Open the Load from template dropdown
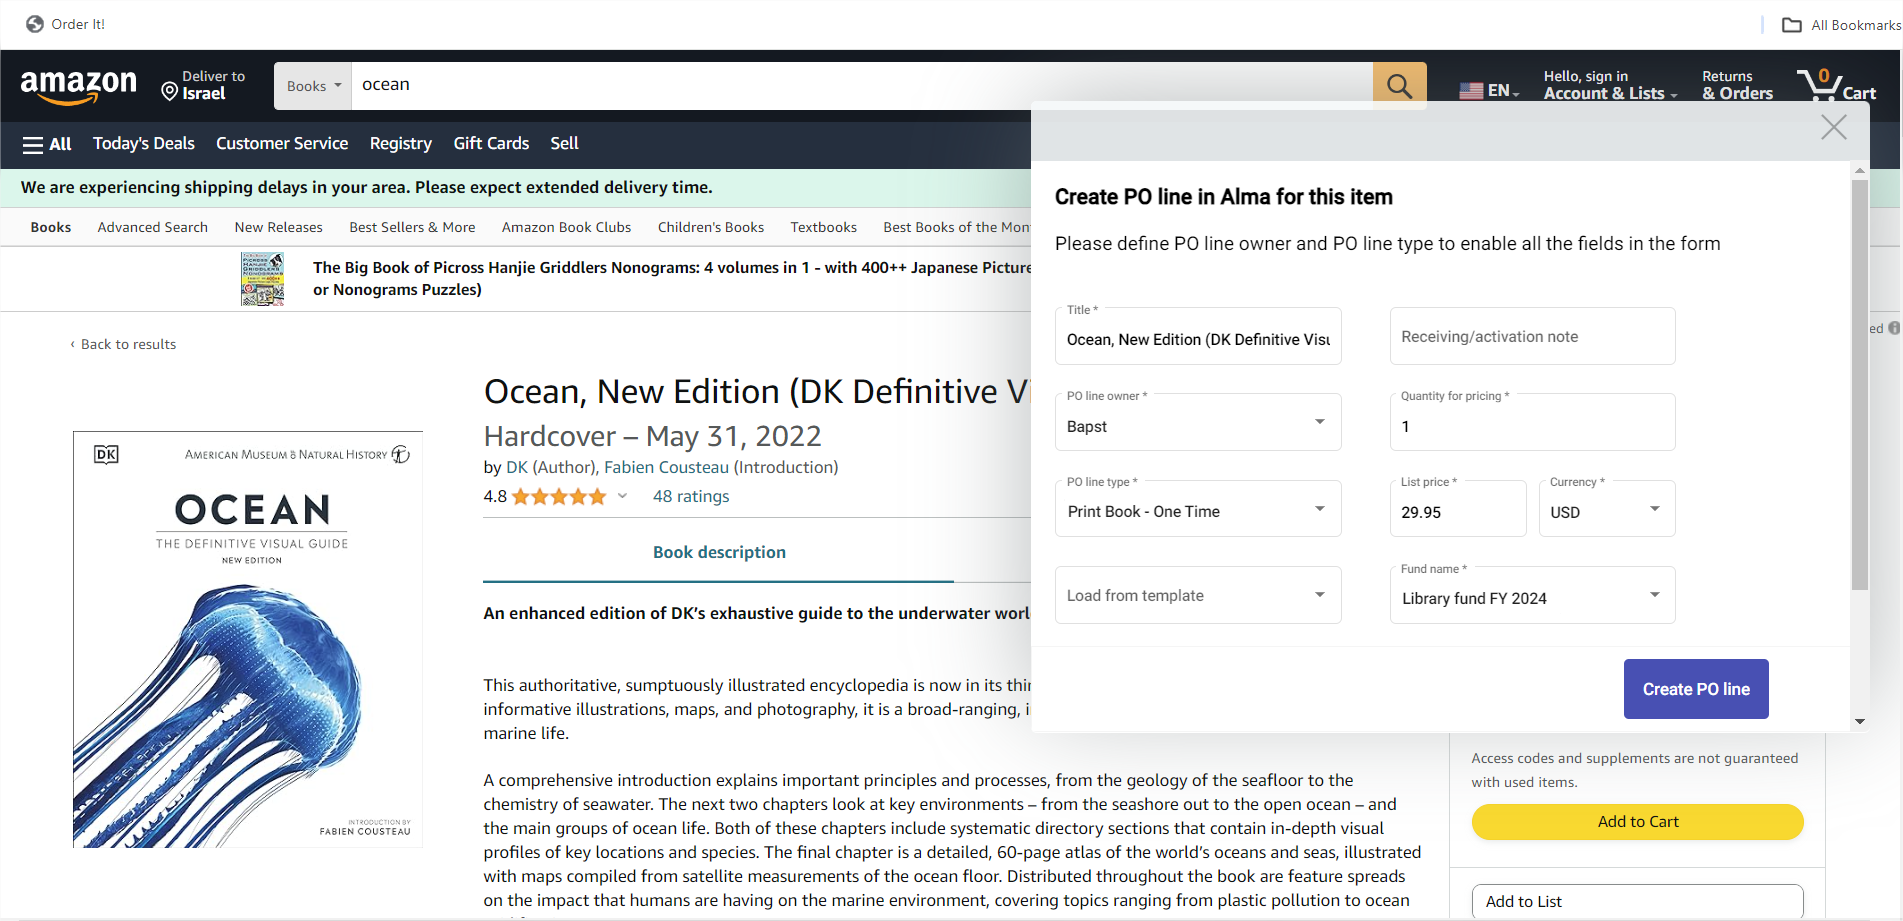Screen dimensions: 1903x921 1198,595
